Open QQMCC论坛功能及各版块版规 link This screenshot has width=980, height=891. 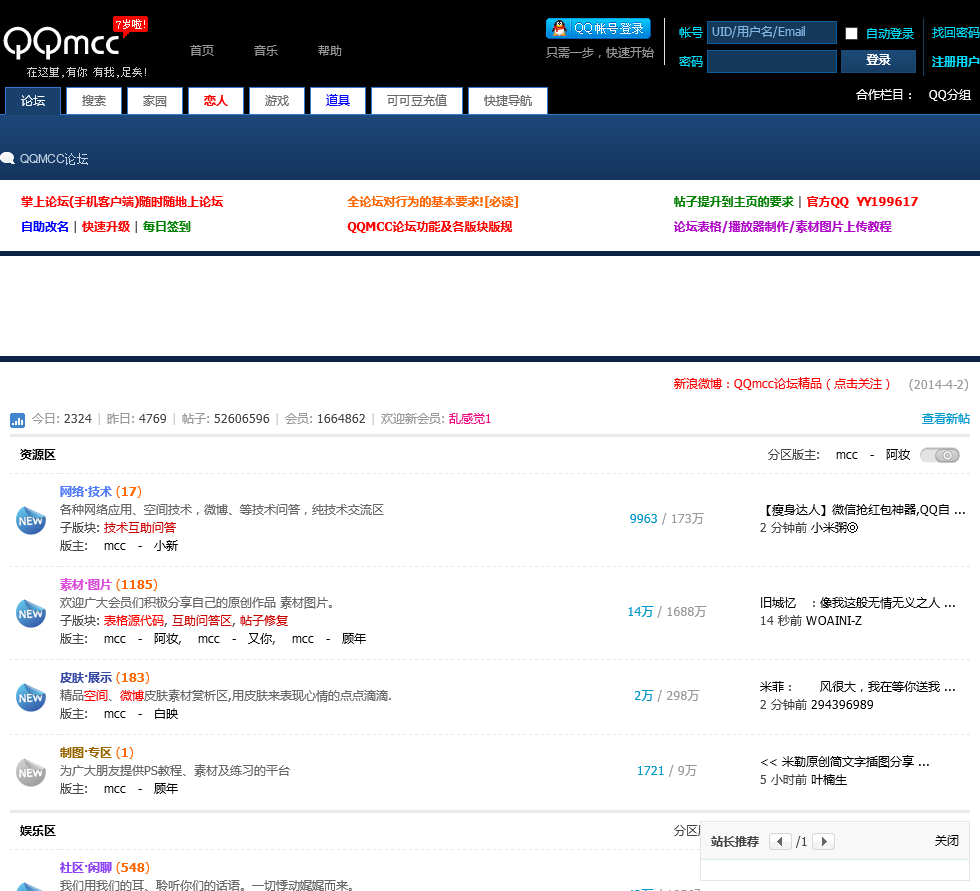click(x=429, y=227)
